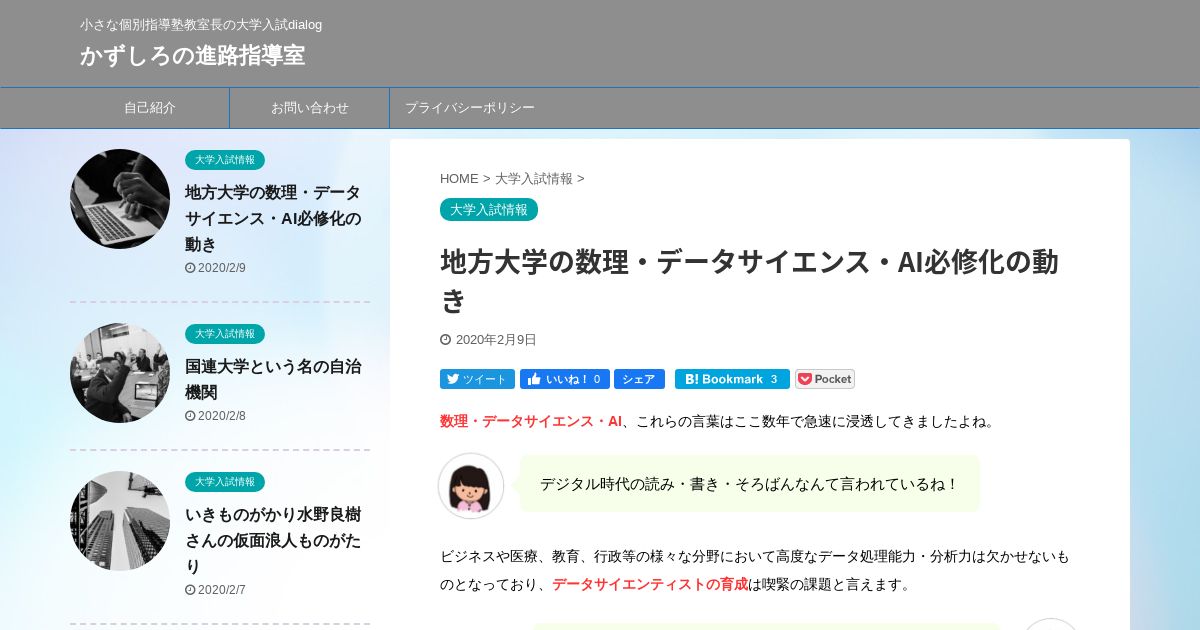The width and height of the screenshot is (1200, 630).
Task: Go to site title かずしろの進路指導室
Action: point(193,55)
